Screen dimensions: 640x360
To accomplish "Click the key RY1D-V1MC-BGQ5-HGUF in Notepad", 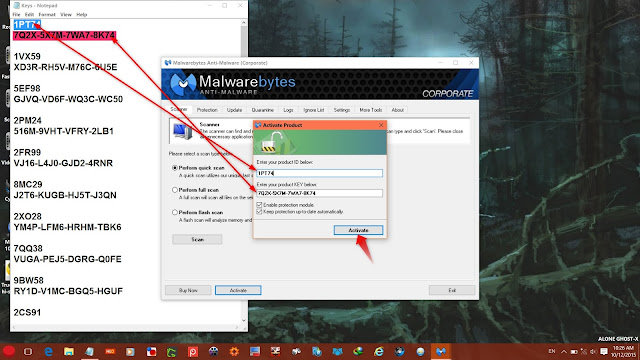I will (68, 291).
